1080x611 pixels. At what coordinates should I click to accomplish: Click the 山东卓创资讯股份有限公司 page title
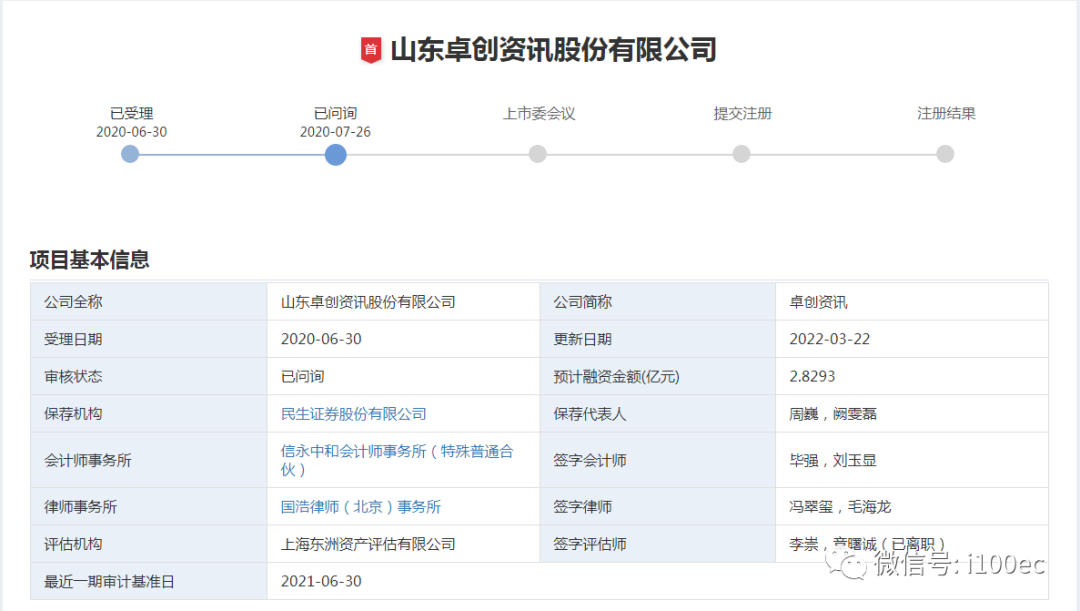tap(553, 50)
